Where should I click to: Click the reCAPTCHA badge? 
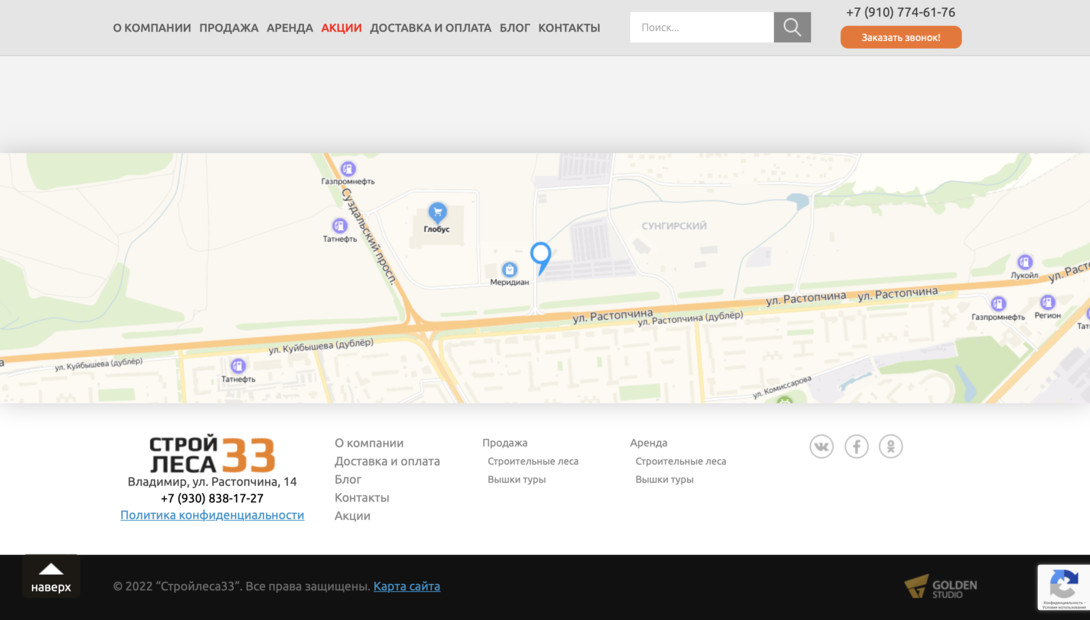1064,587
